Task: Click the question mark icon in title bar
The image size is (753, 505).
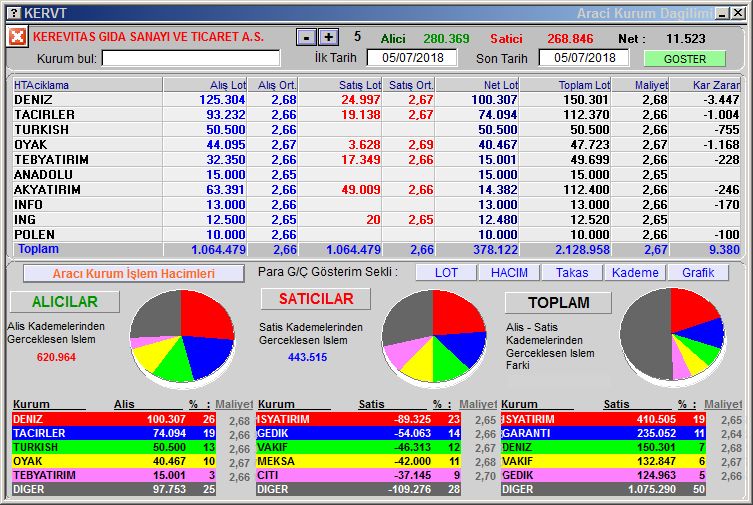Action: (15, 12)
